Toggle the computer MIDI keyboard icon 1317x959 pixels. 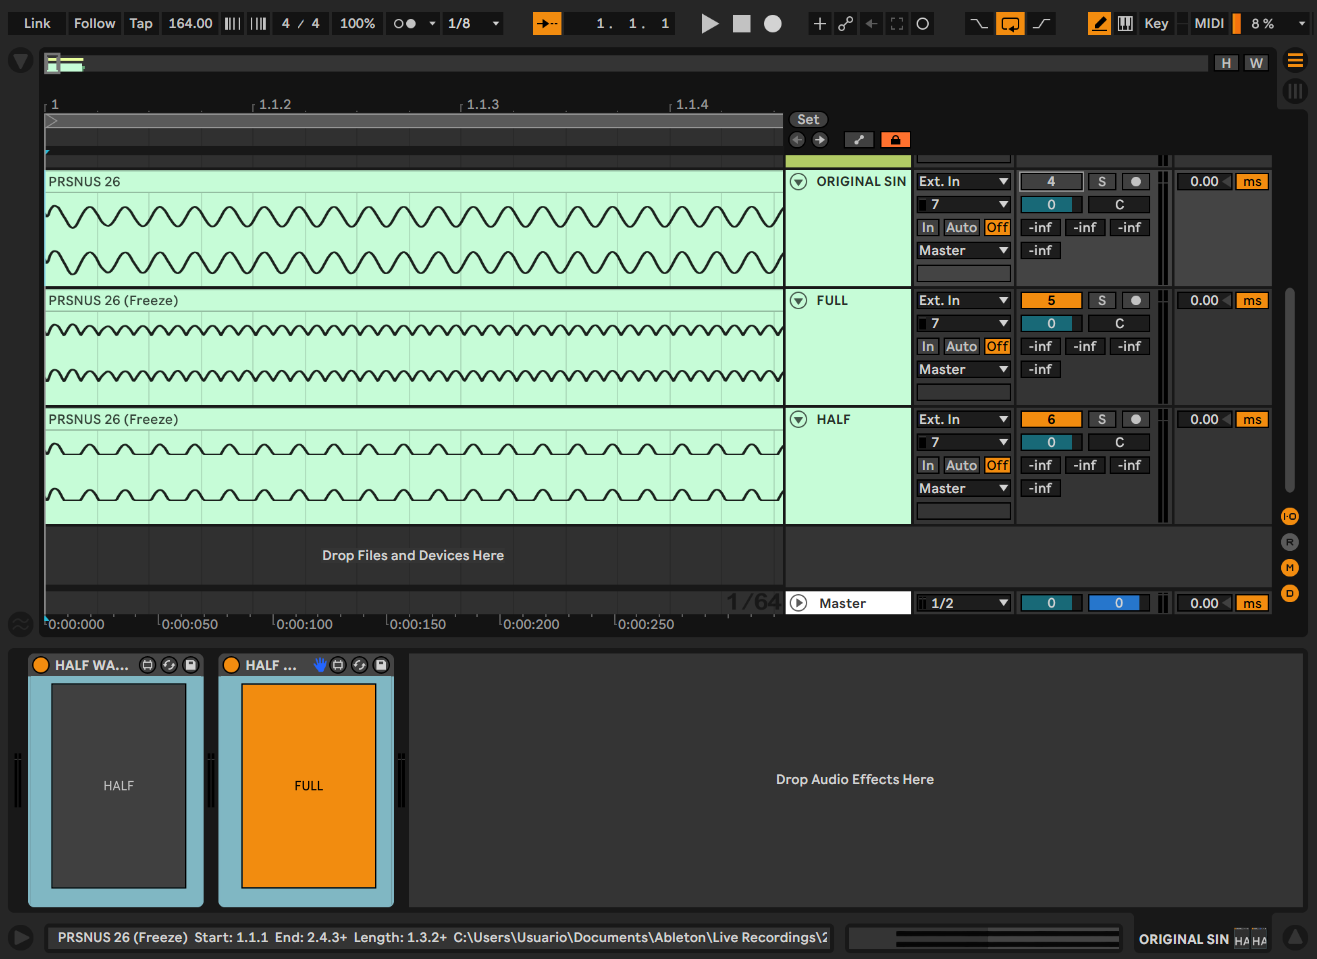coord(1125,23)
